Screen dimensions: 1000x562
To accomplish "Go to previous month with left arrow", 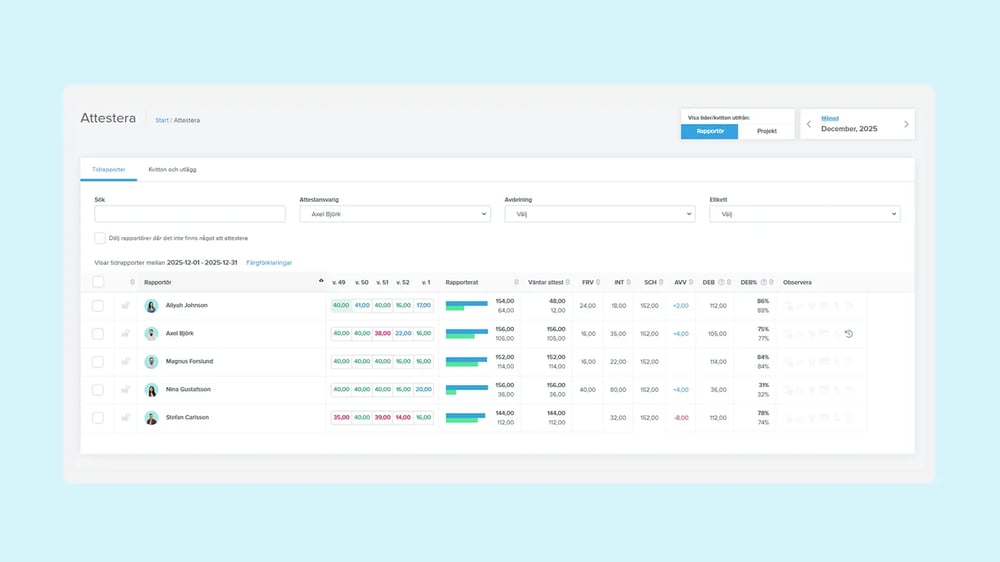I will [809, 125].
